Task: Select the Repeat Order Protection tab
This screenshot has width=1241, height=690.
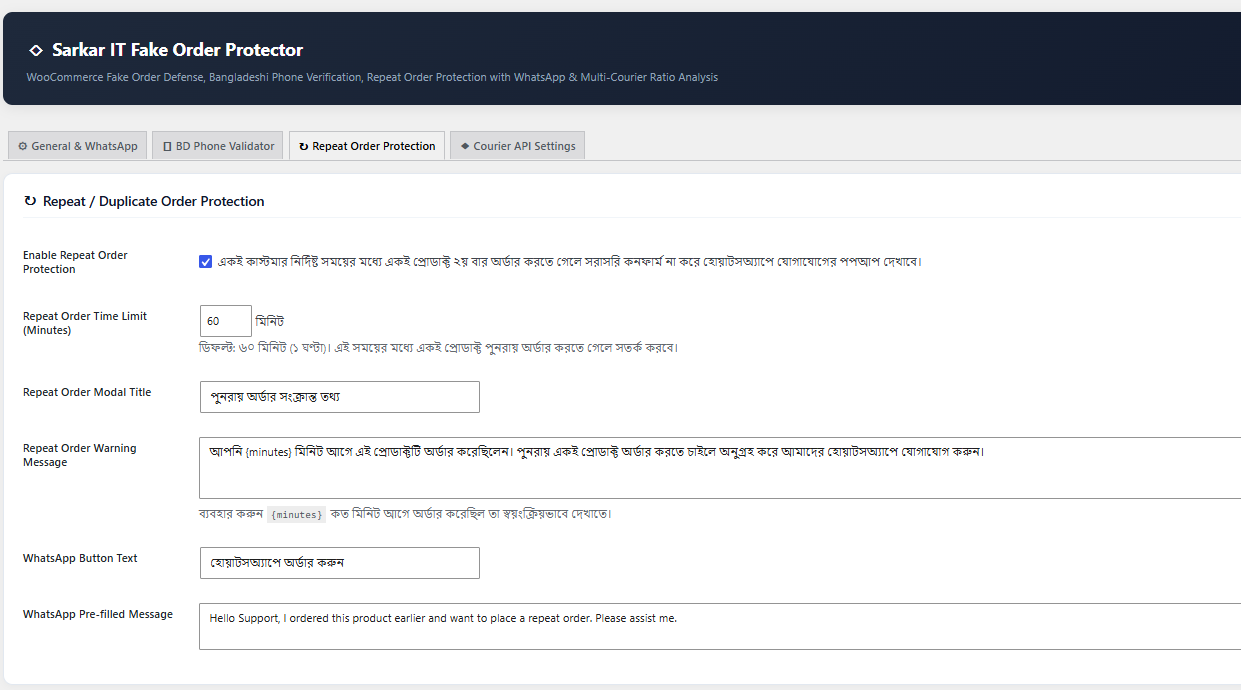Action: tap(367, 146)
